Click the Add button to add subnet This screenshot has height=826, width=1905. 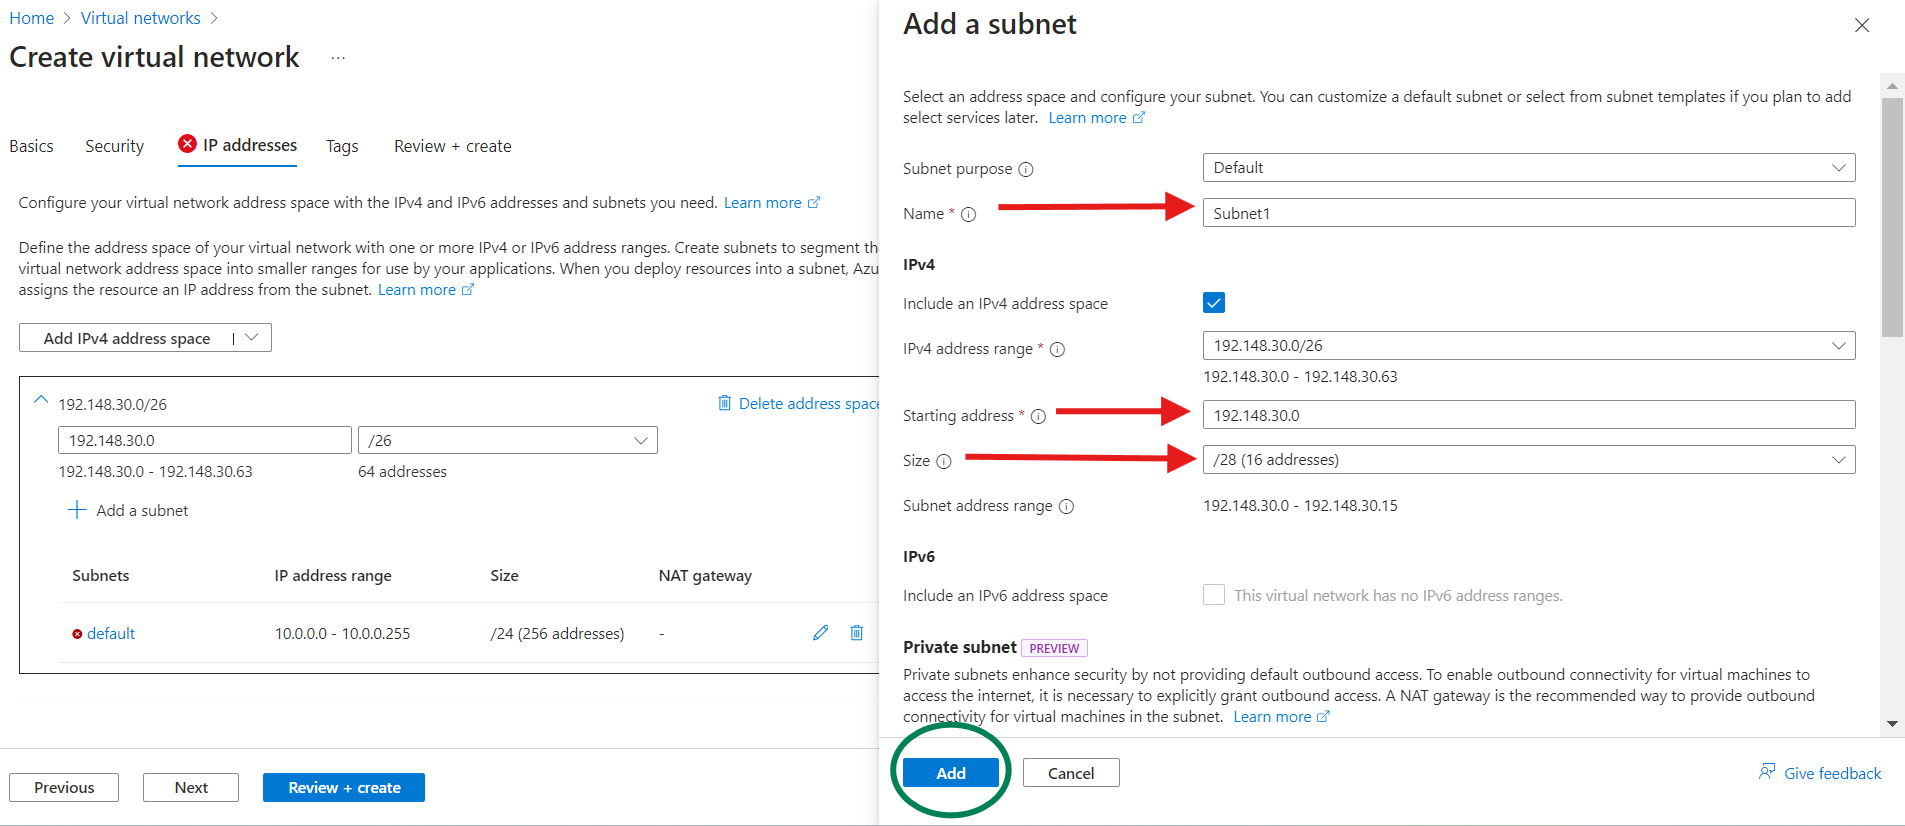point(950,773)
